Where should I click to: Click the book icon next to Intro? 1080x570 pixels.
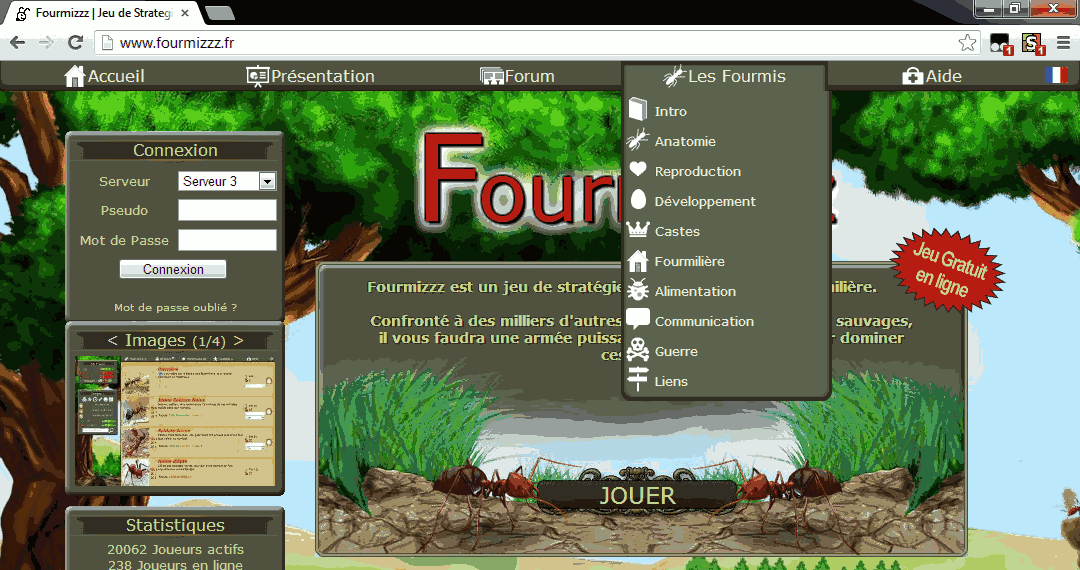pos(638,110)
